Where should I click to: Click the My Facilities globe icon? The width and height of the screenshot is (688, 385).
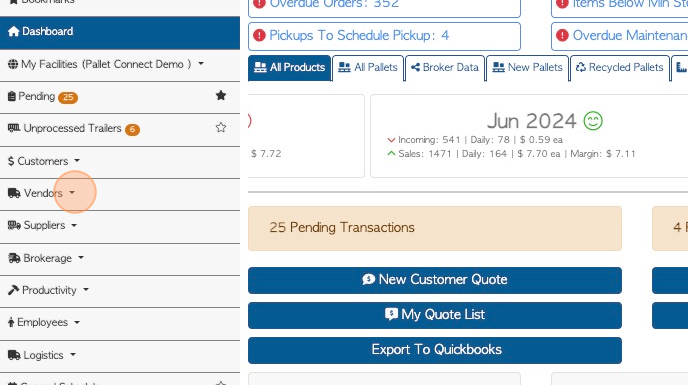pos(13,64)
